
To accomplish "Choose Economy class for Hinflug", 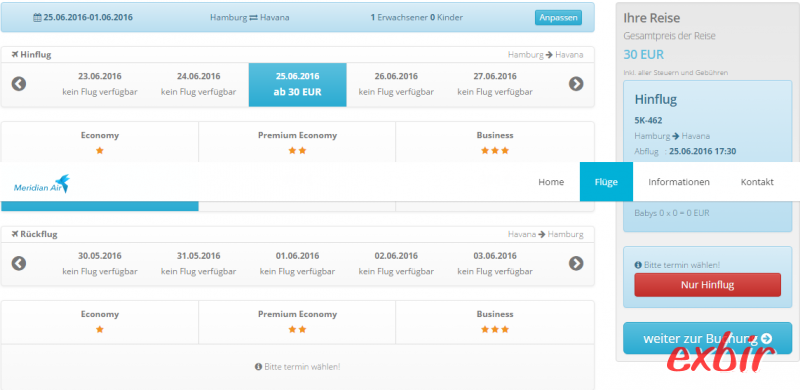I will pos(100,142).
